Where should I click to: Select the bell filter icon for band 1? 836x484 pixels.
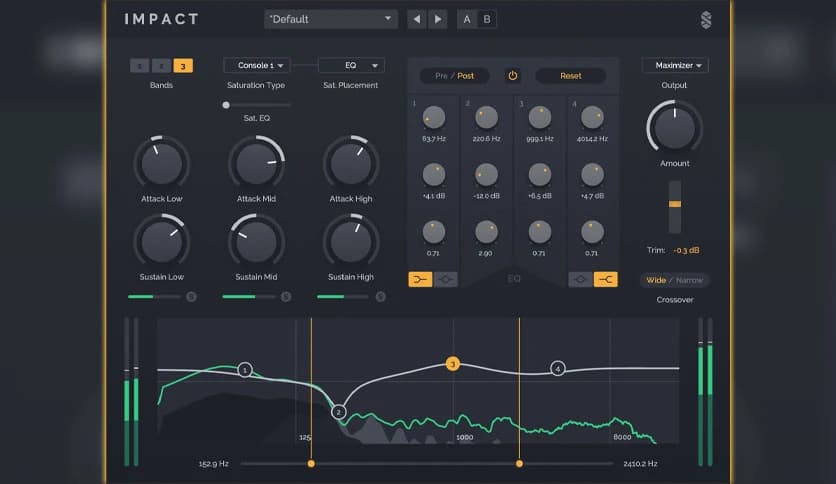coord(446,279)
